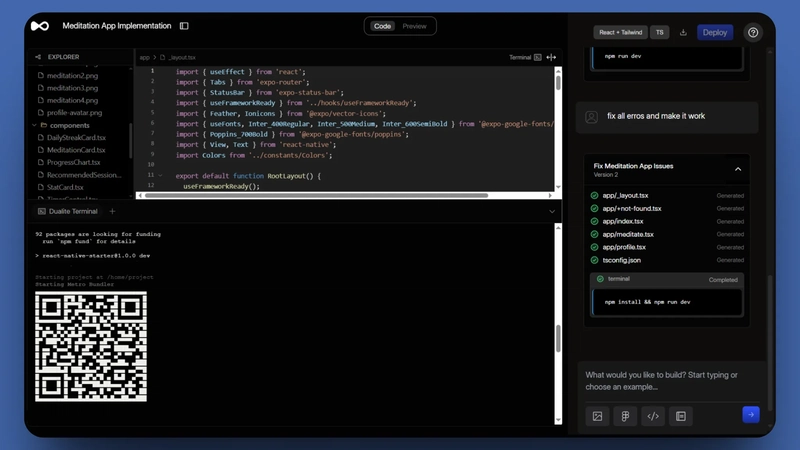Select the Dualite Terminal tab
This screenshot has width=800, height=450.
(x=67, y=211)
